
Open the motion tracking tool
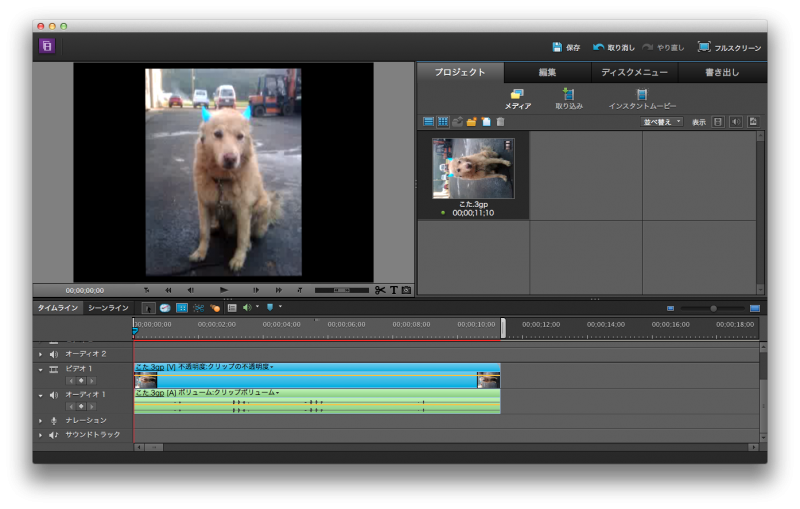click(215, 308)
